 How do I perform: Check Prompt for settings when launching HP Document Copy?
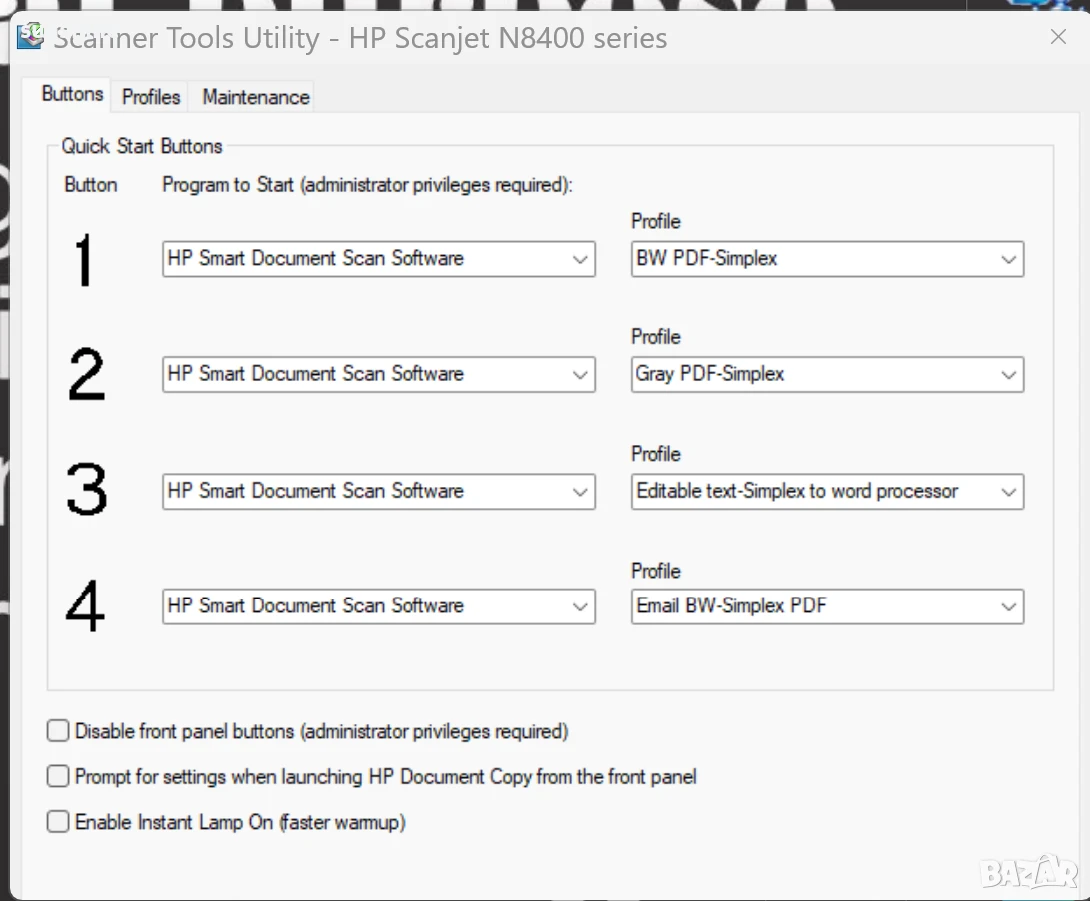tap(58, 776)
